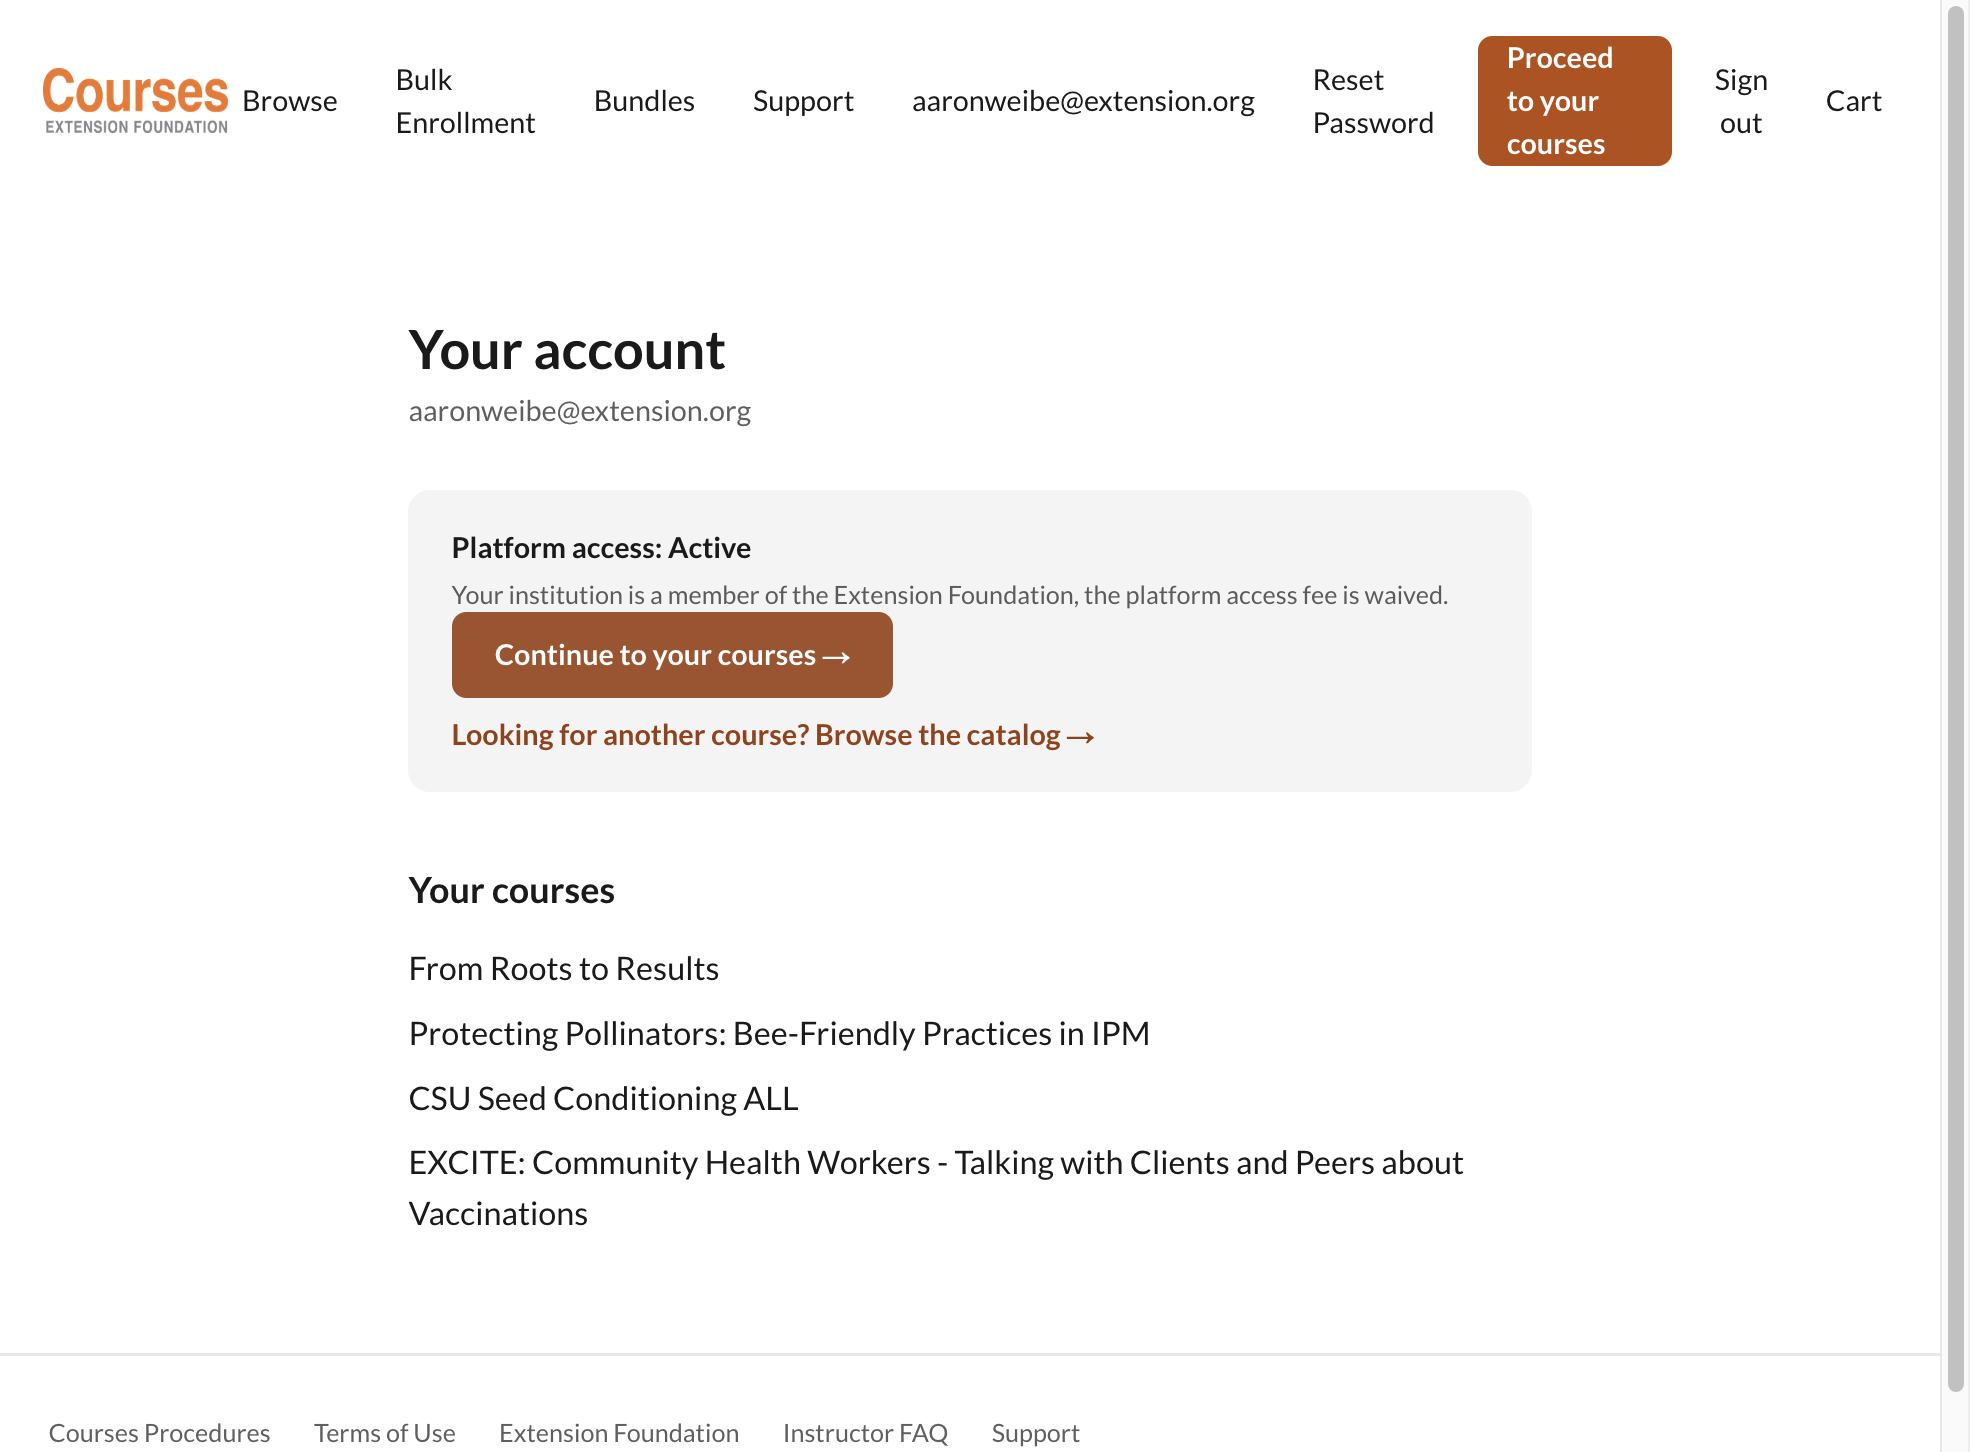Open the From Roots to Results course

pos(564,969)
